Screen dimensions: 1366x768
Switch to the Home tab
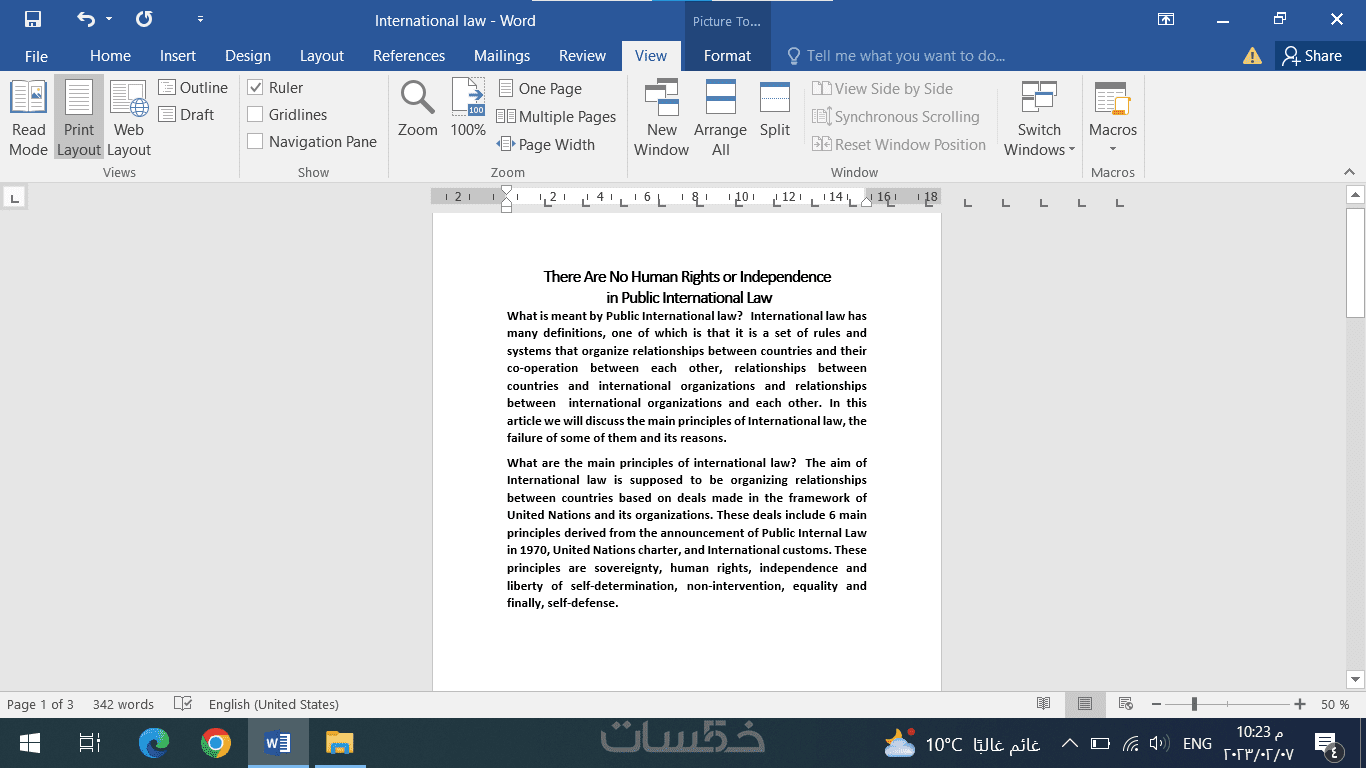coord(110,56)
